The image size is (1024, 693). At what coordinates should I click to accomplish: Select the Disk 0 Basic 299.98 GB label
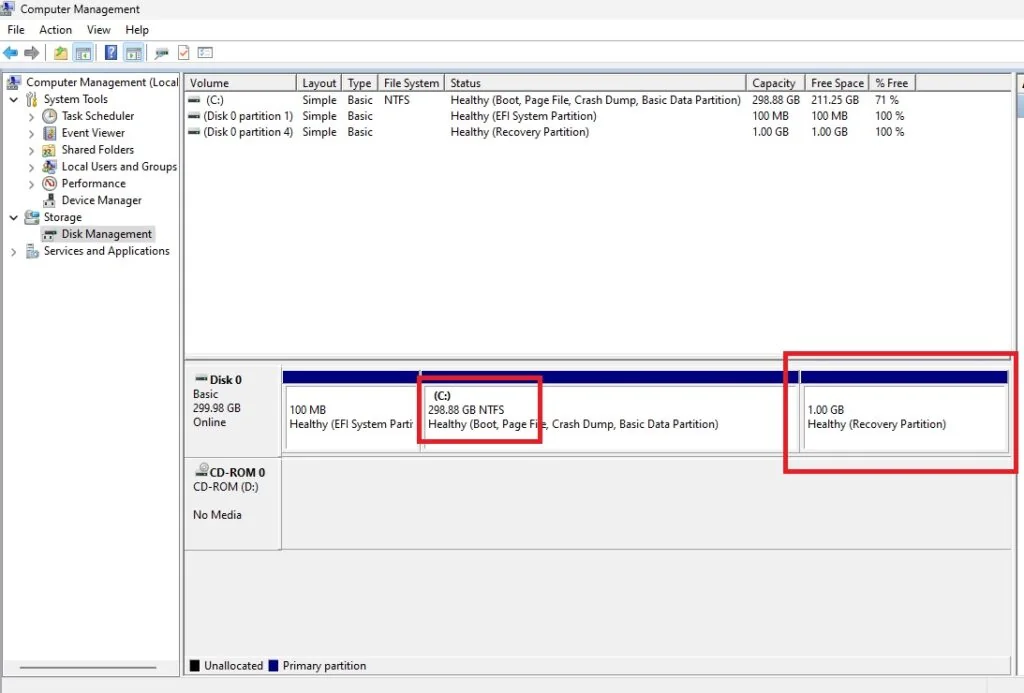pyautogui.click(x=232, y=410)
